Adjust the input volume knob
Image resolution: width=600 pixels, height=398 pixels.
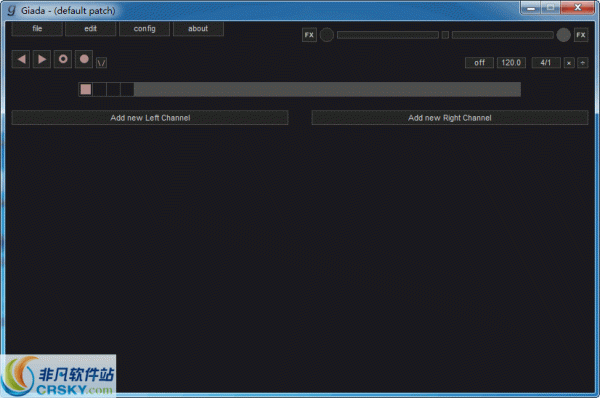click(327, 35)
